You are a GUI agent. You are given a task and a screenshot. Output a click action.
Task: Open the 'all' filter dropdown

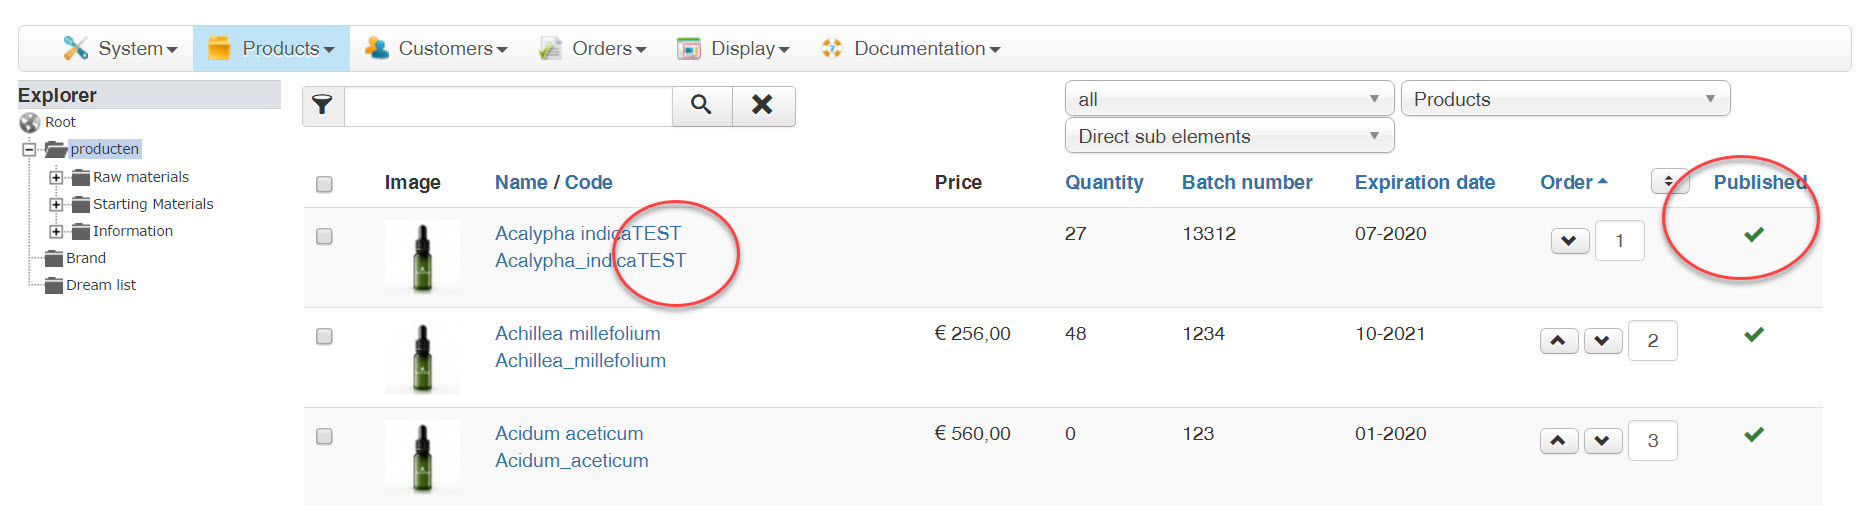pyautogui.click(x=1228, y=99)
